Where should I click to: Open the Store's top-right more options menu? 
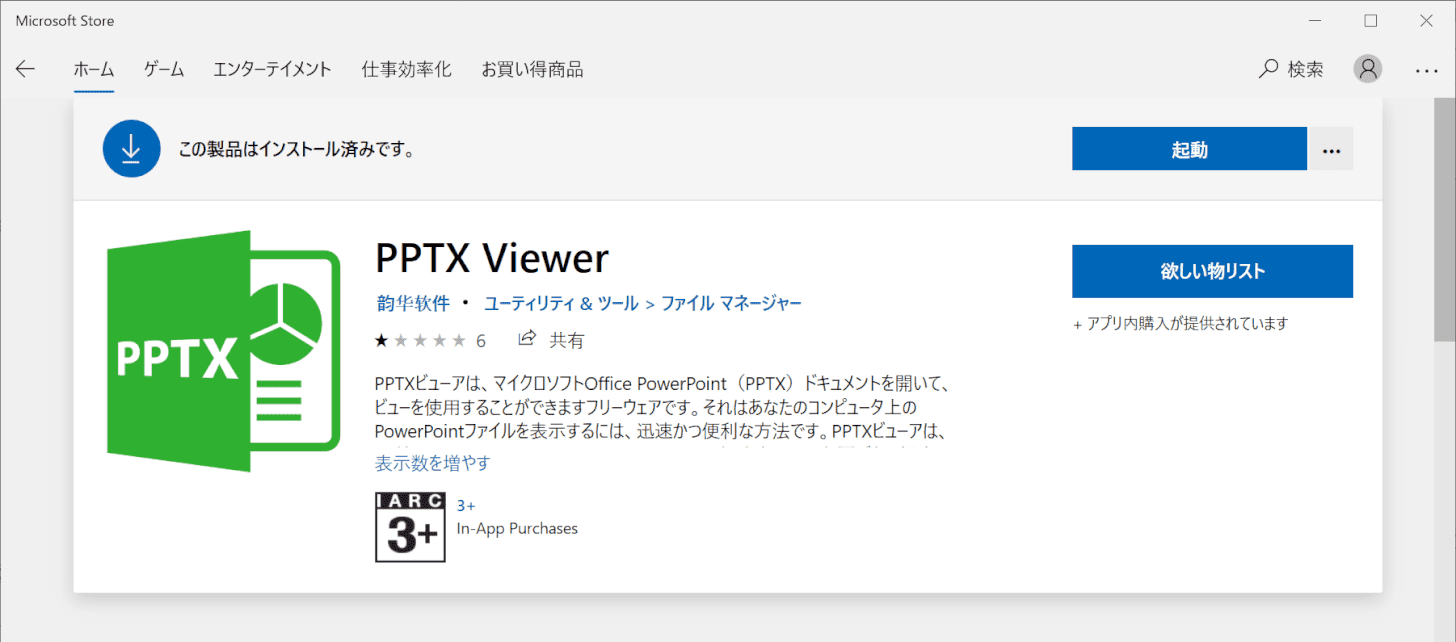click(x=1426, y=70)
